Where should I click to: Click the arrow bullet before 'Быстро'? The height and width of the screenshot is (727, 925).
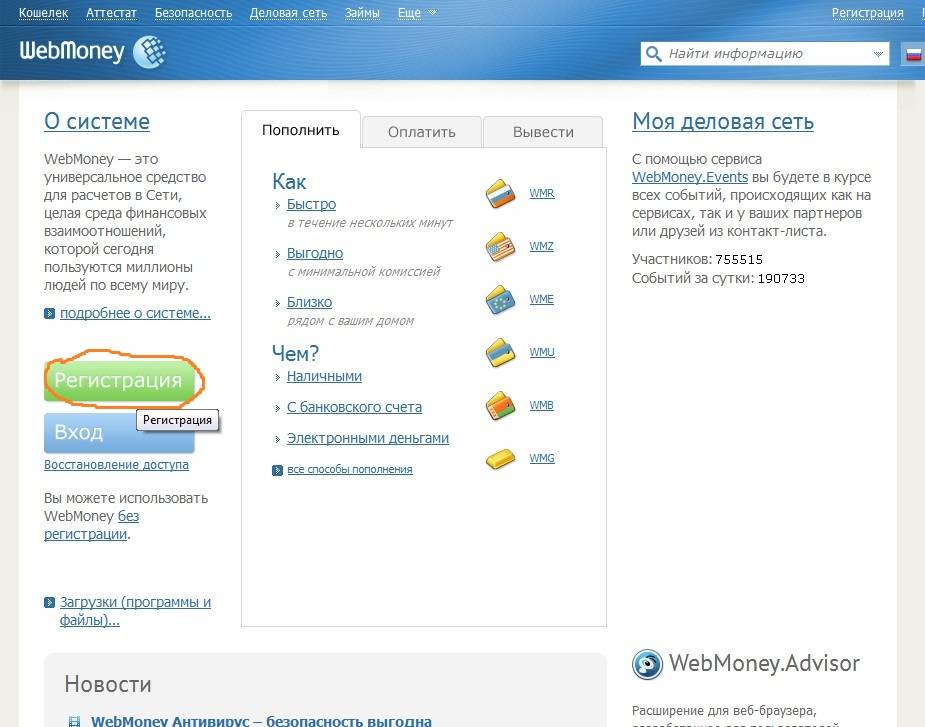[x=277, y=205]
